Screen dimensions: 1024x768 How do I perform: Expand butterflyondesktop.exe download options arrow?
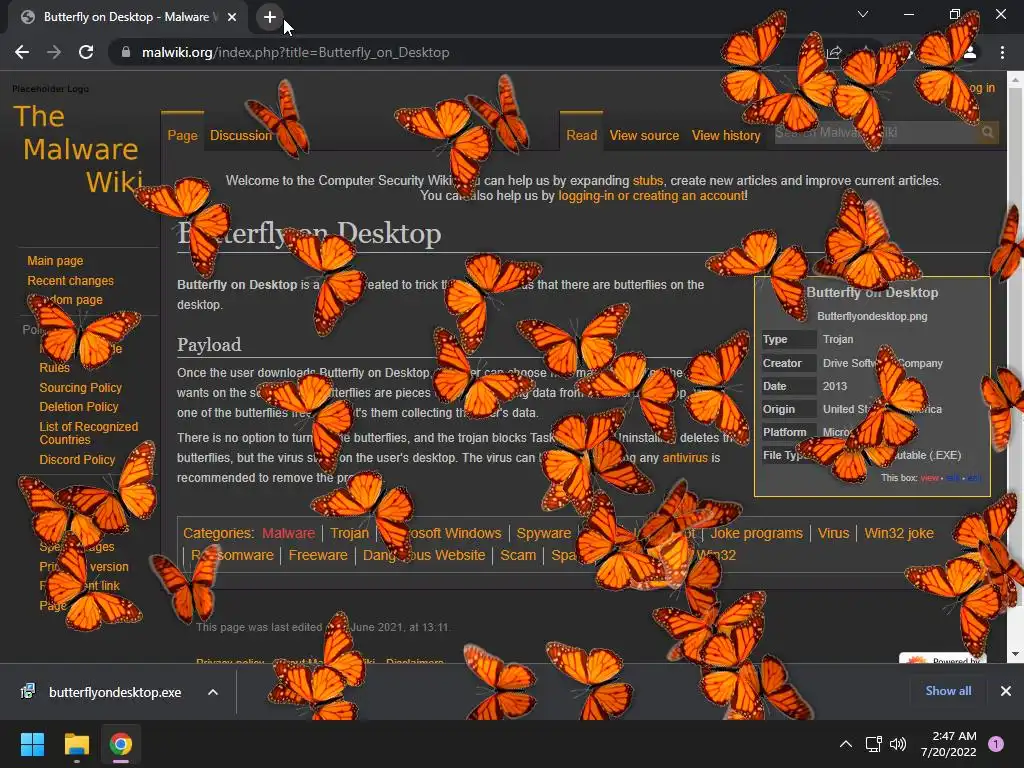(213, 692)
